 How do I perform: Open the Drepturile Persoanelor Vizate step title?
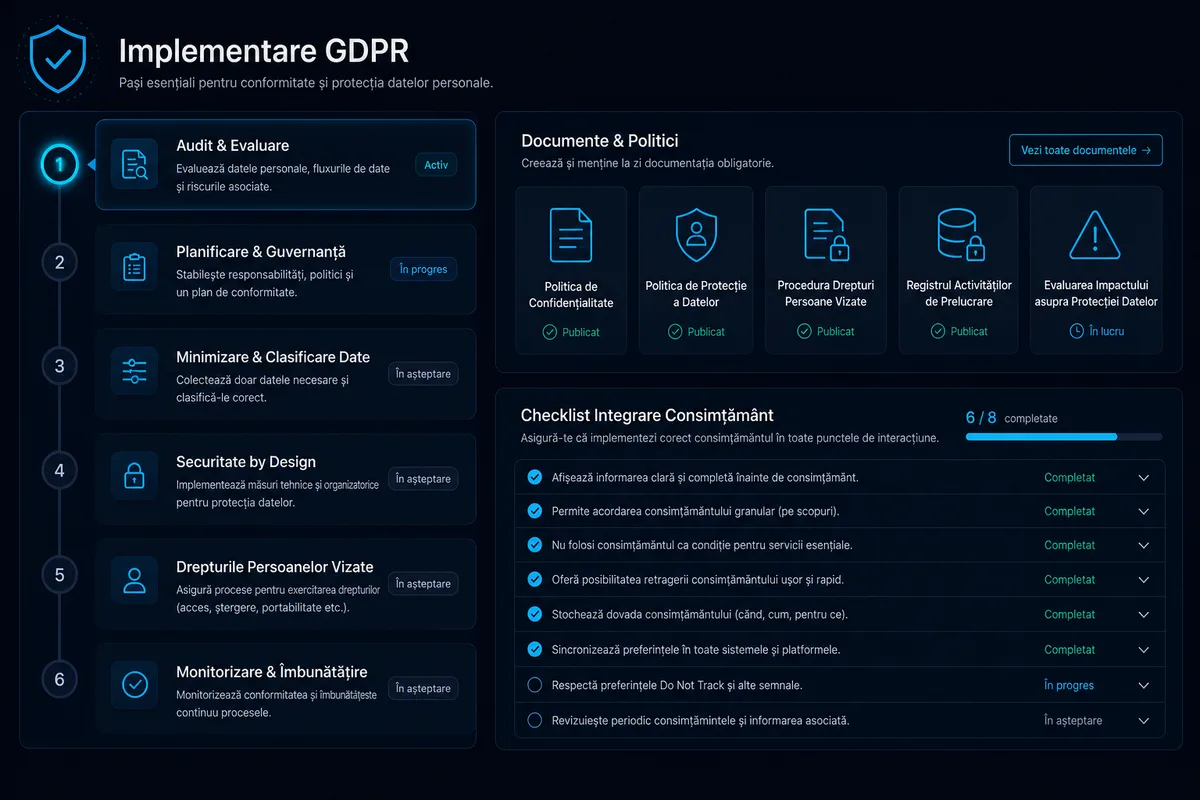[274, 567]
